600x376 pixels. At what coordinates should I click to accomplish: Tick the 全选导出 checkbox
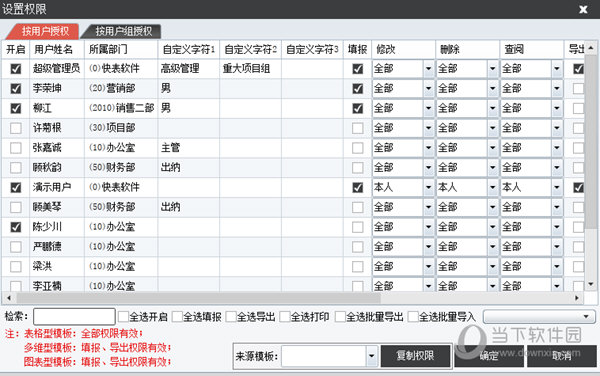(x=231, y=317)
